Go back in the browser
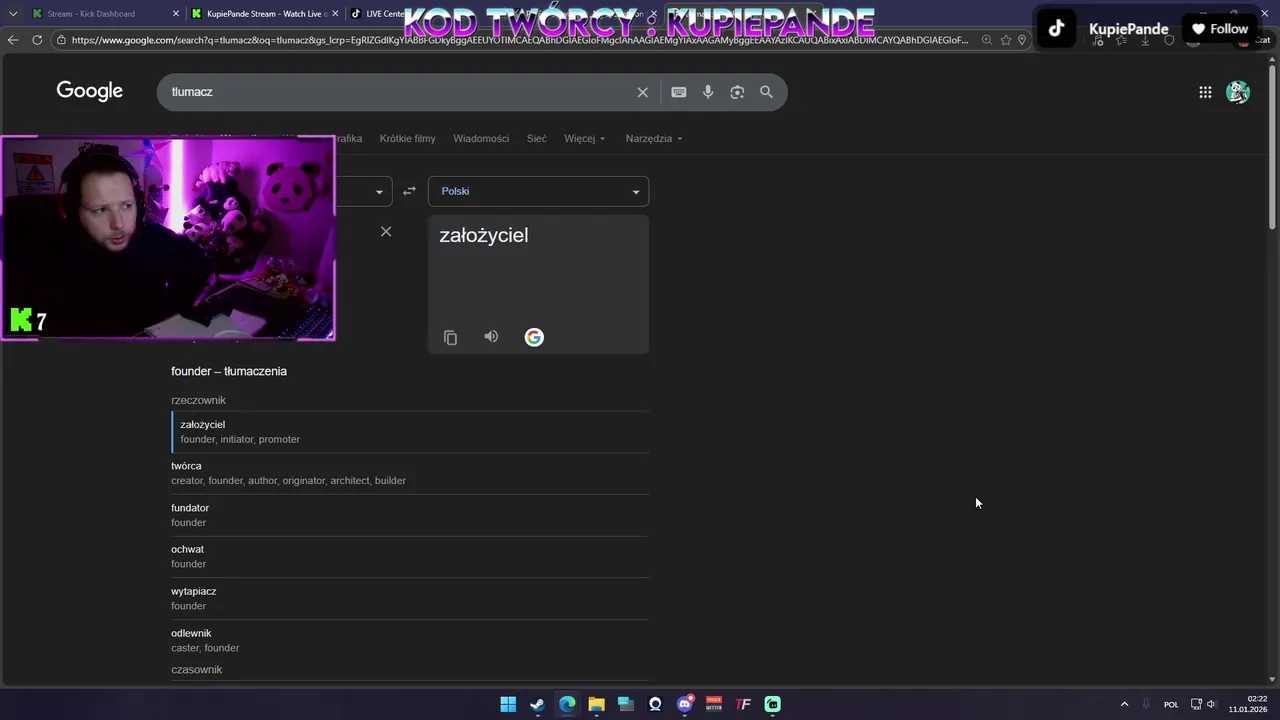This screenshot has height=720, width=1280. 13,40
